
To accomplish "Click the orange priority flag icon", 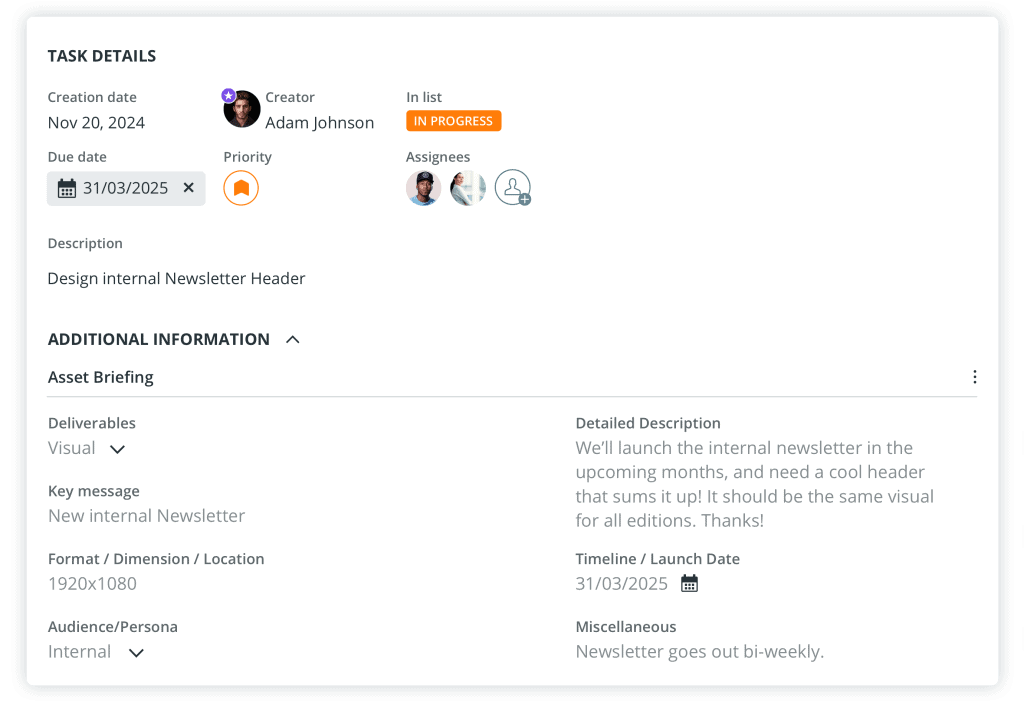I will click(x=240, y=188).
